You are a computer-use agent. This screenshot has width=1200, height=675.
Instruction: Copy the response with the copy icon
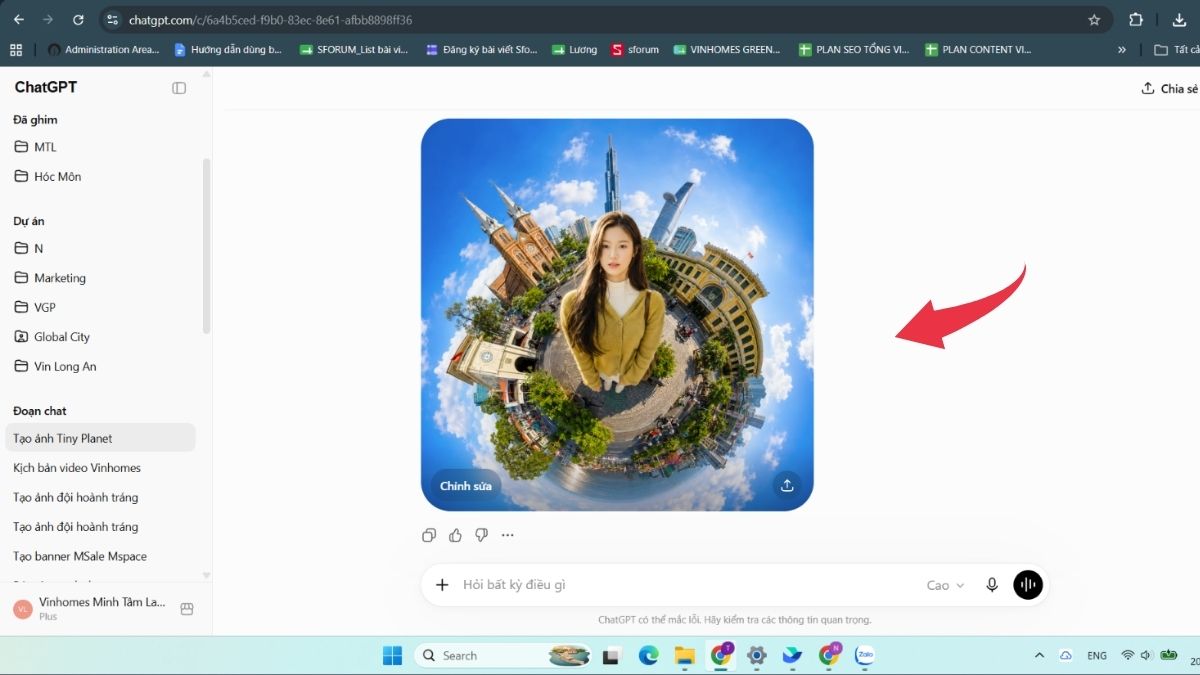pyautogui.click(x=429, y=535)
